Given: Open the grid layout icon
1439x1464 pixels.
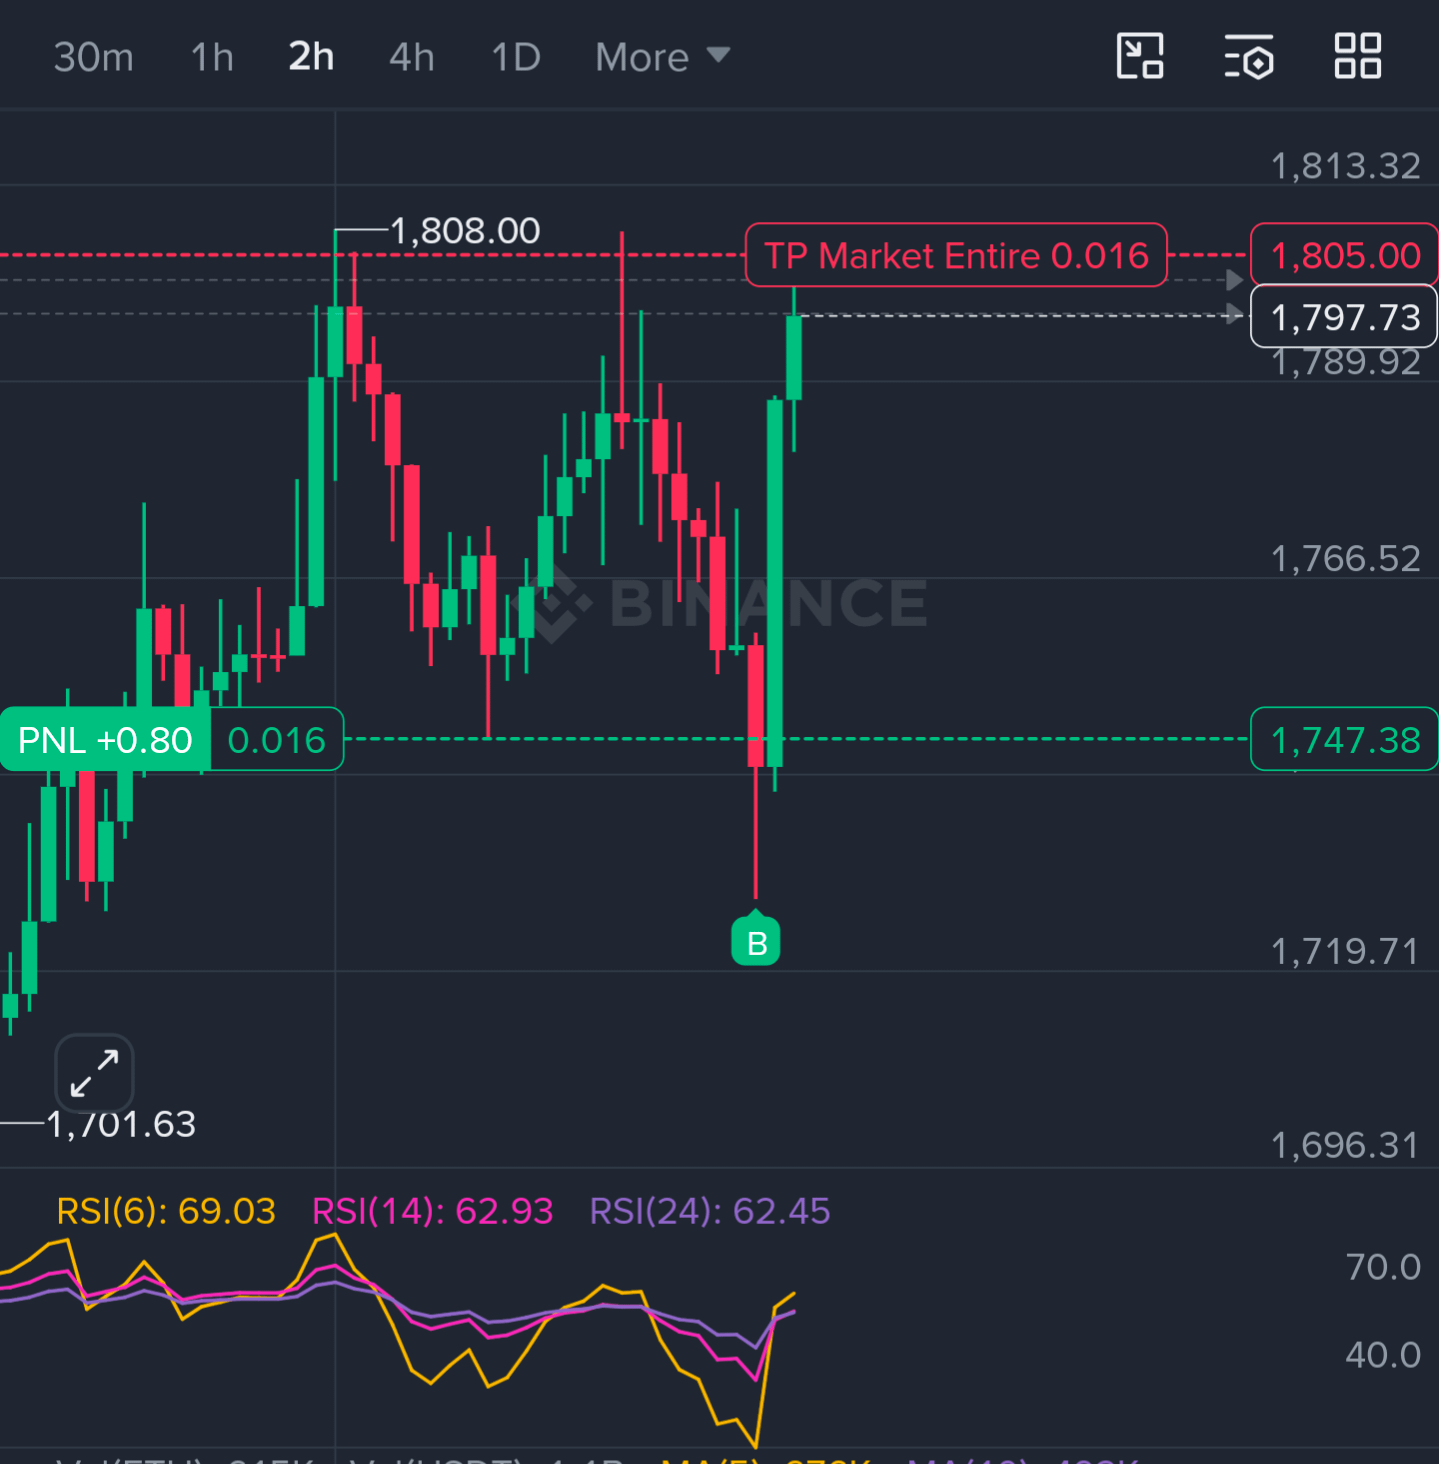Looking at the screenshot, I should pyautogui.click(x=1358, y=56).
